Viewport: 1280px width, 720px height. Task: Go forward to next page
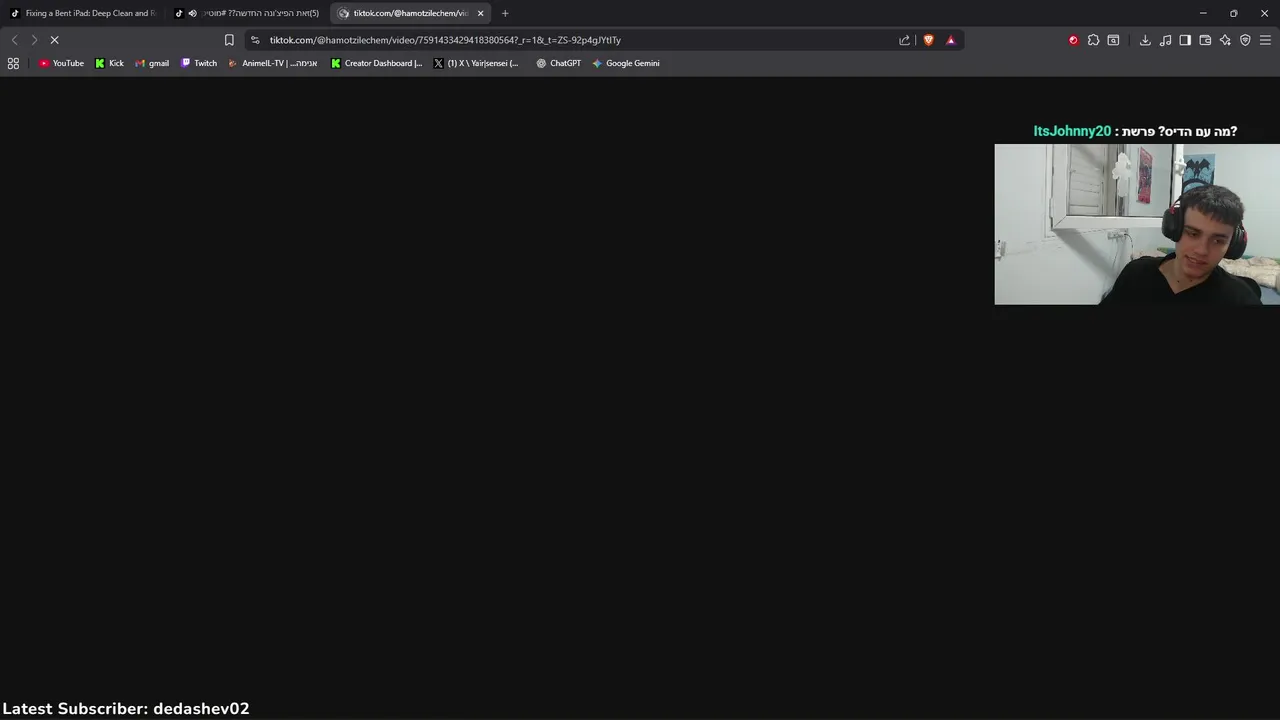34,40
